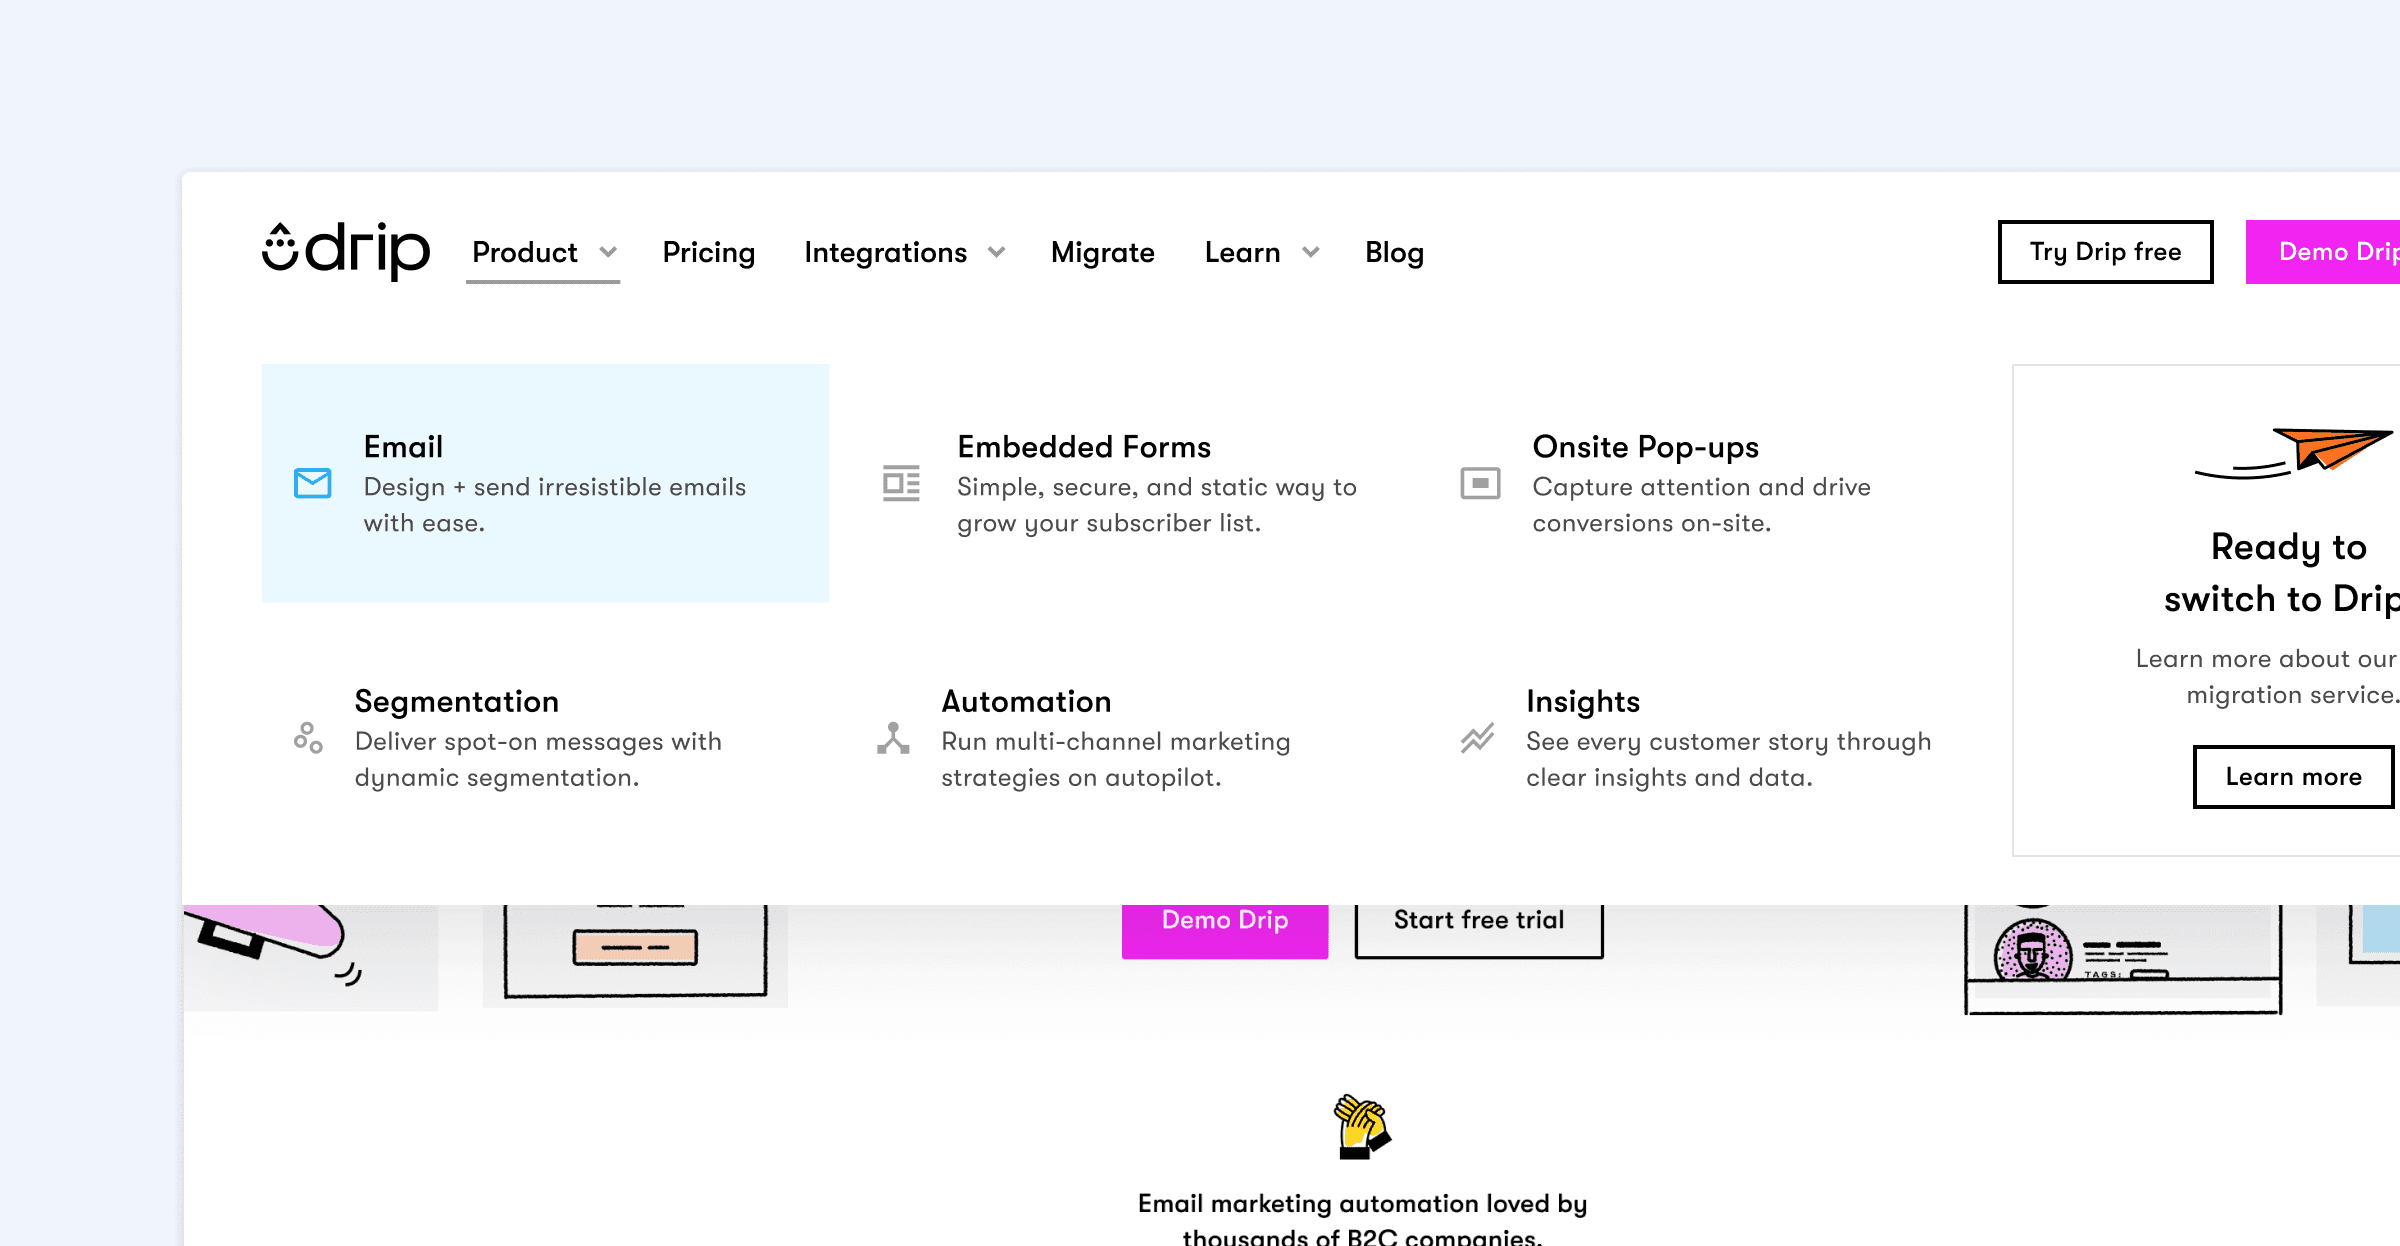
Task: Open the Pricing page
Action: click(x=708, y=252)
